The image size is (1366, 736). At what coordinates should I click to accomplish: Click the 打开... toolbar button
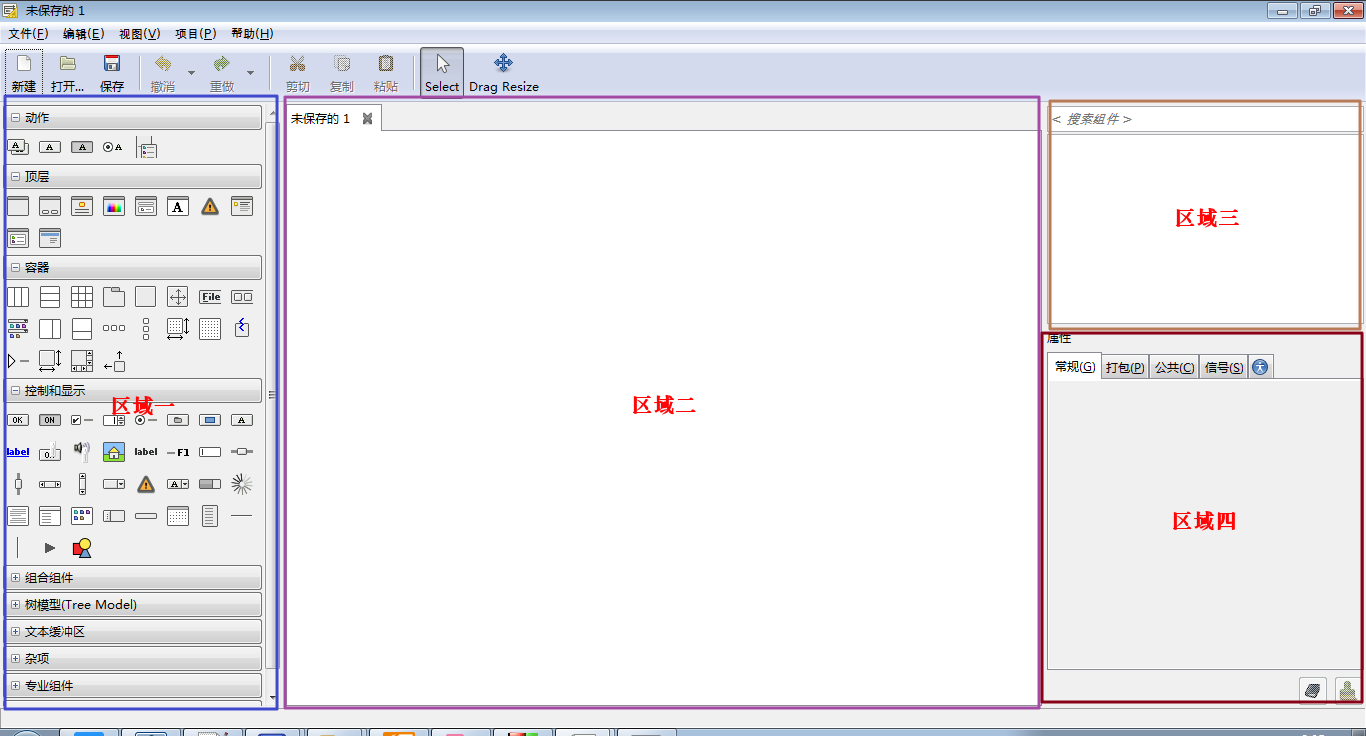(x=68, y=73)
